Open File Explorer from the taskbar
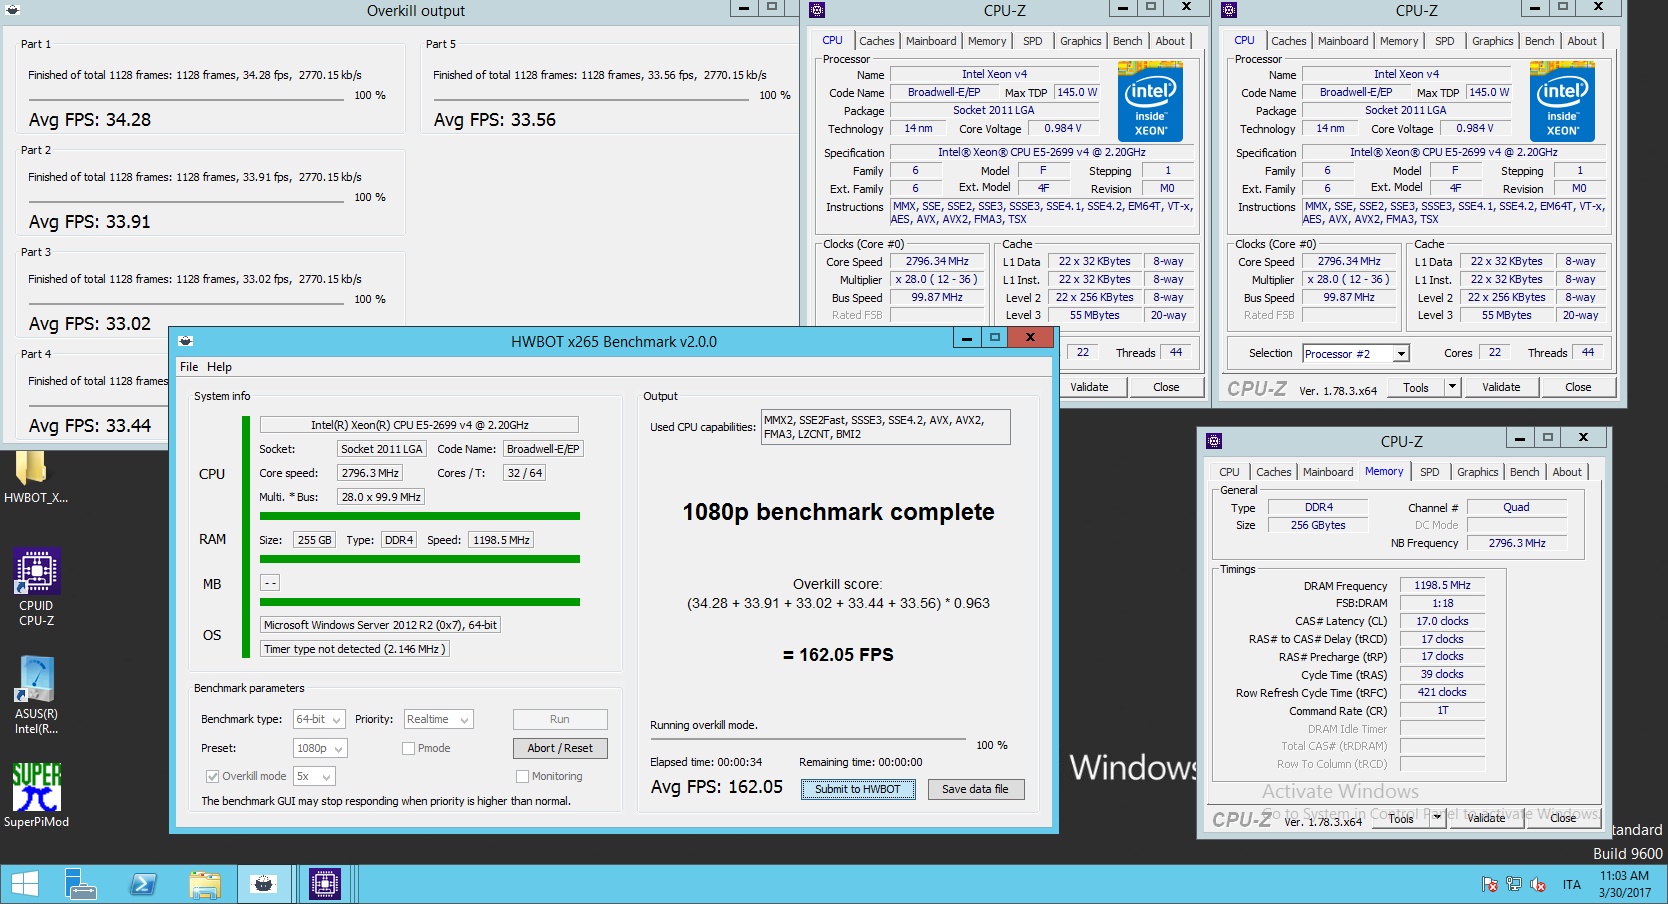1668x904 pixels. coord(204,884)
